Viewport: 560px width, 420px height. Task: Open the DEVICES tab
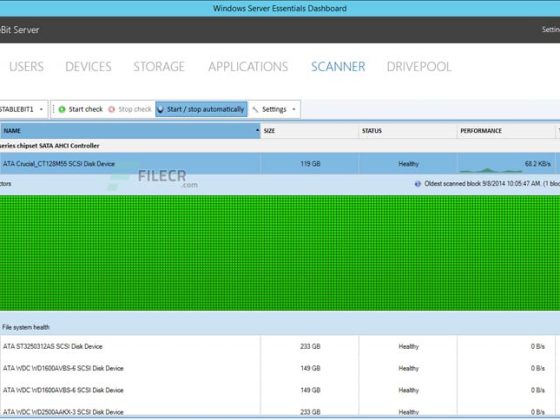(x=88, y=66)
